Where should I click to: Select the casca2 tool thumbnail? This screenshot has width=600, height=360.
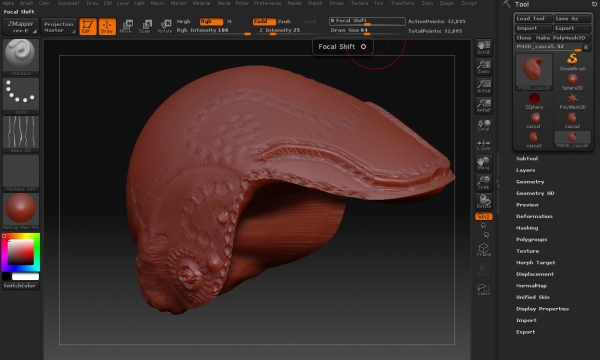(572, 120)
